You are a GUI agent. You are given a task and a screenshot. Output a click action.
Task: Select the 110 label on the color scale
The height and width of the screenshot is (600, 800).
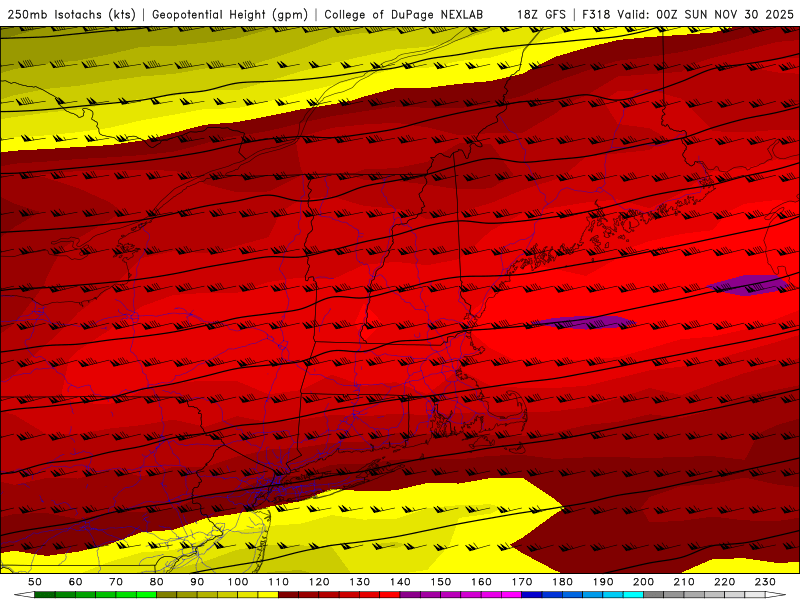279,582
